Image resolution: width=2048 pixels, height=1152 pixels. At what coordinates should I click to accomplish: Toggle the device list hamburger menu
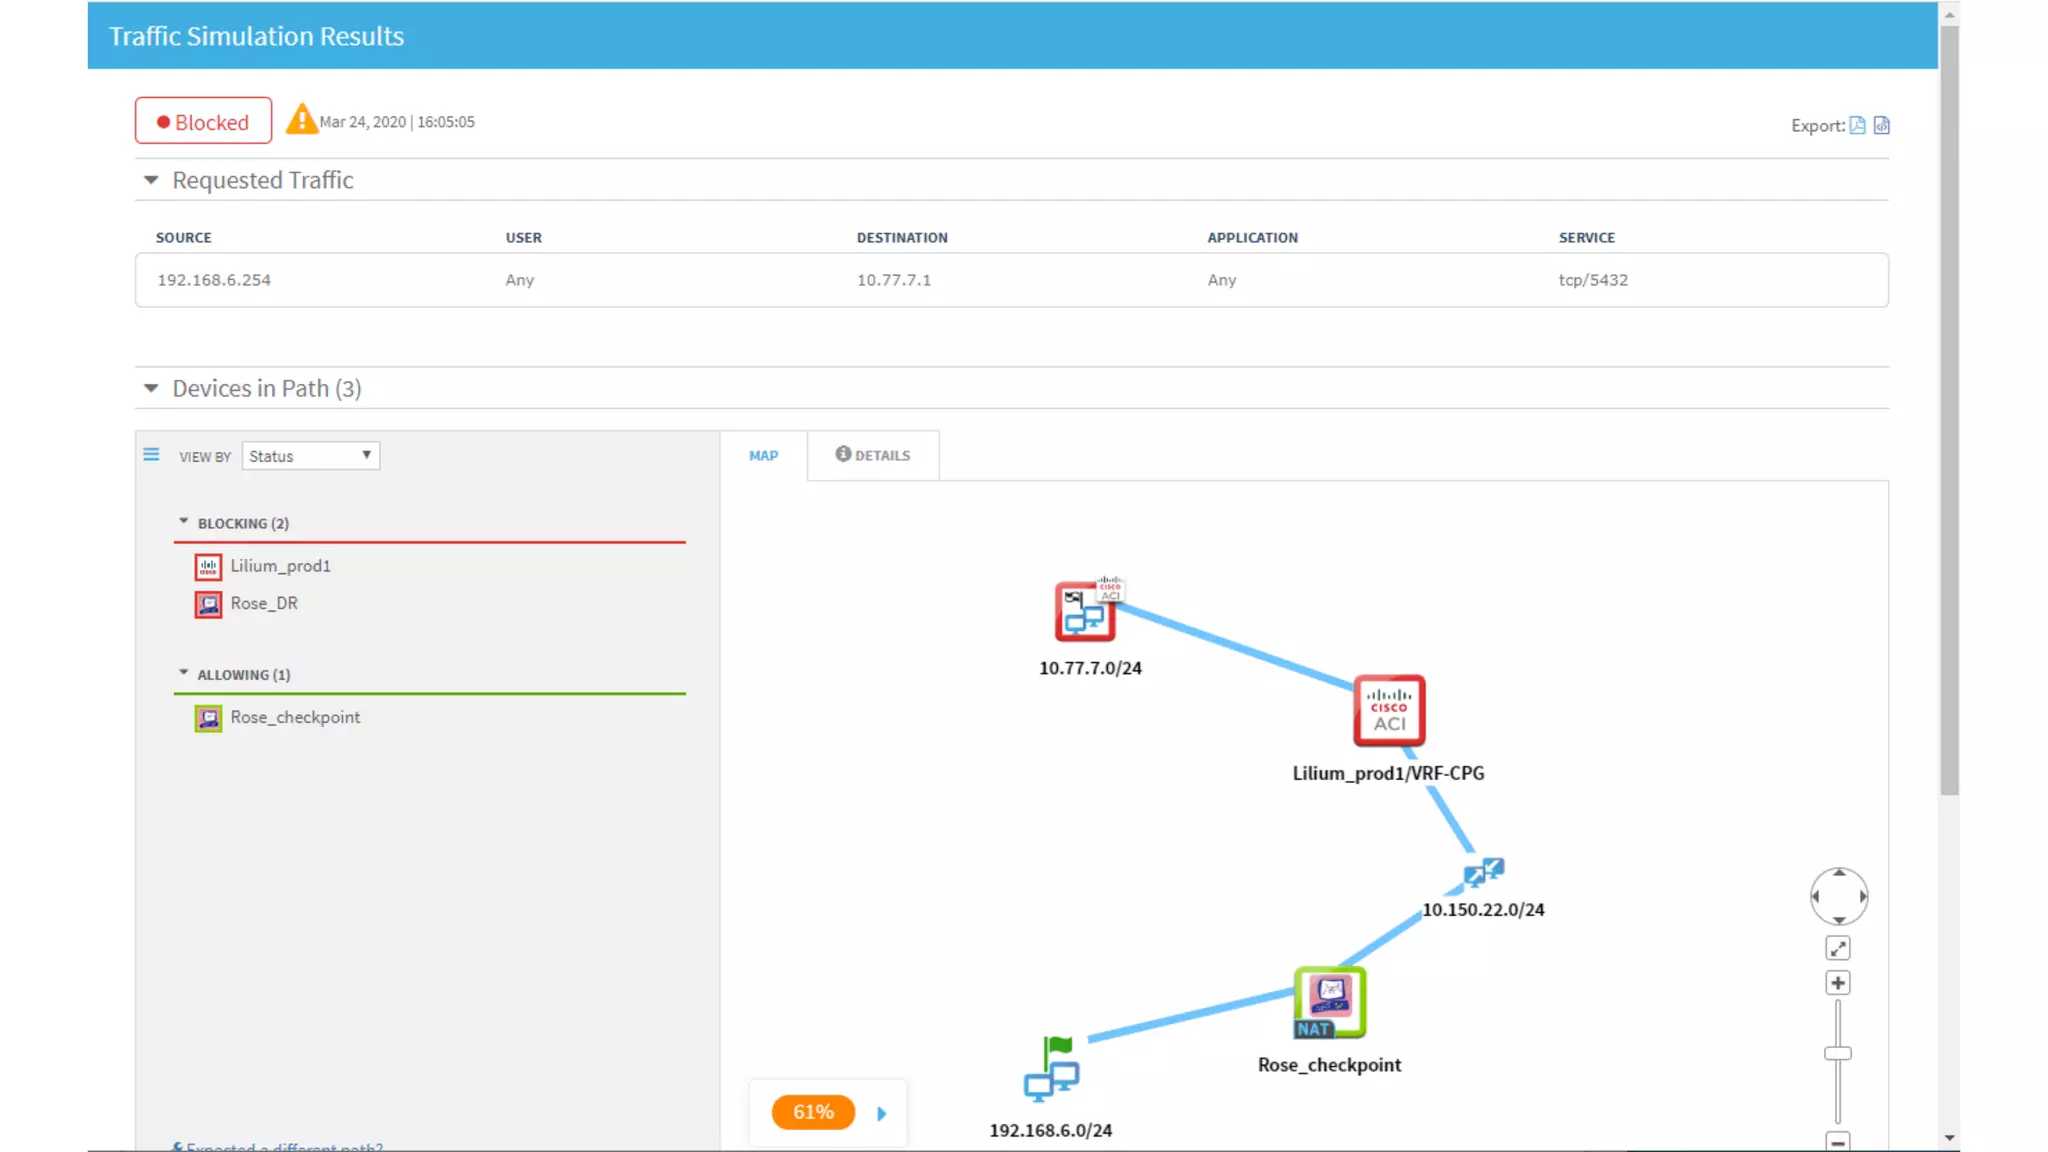(151, 455)
